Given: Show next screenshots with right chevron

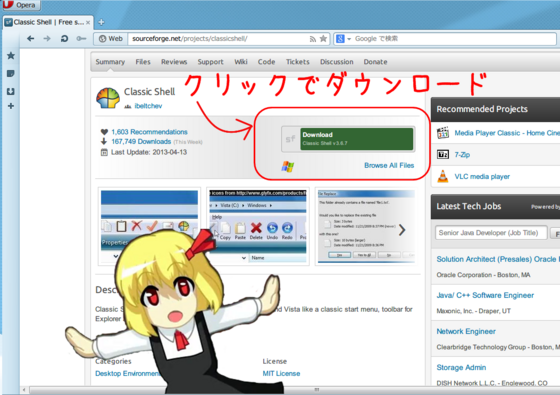Looking at the screenshot, I should pyautogui.click(x=402, y=230).
